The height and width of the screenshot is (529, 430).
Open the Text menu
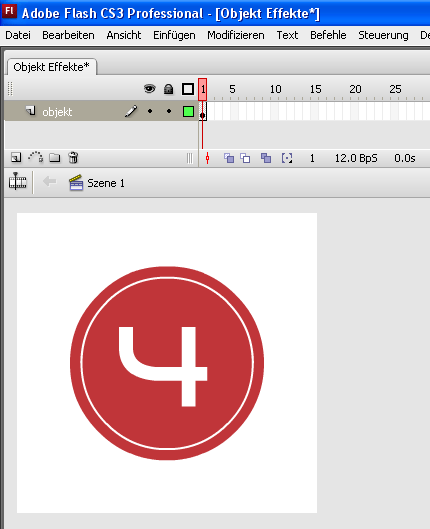coord(287,35)
